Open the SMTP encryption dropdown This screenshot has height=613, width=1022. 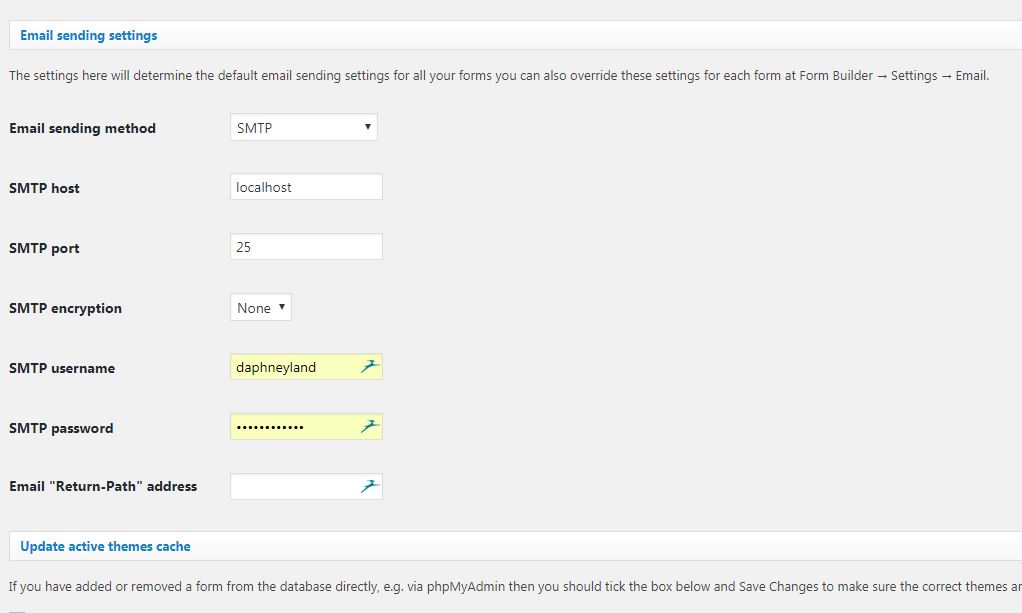tap(261, 308)
